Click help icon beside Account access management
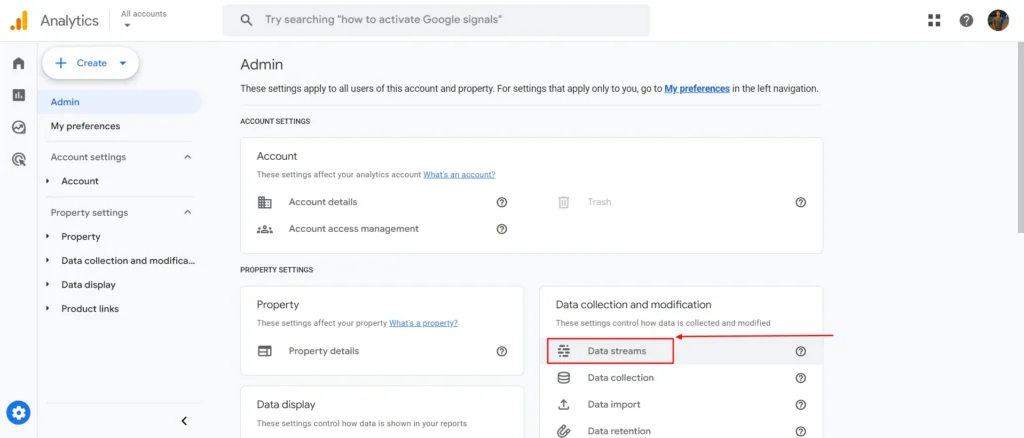Image resolution: width=1024 pixels, height=438 pixels. point(502,229)
